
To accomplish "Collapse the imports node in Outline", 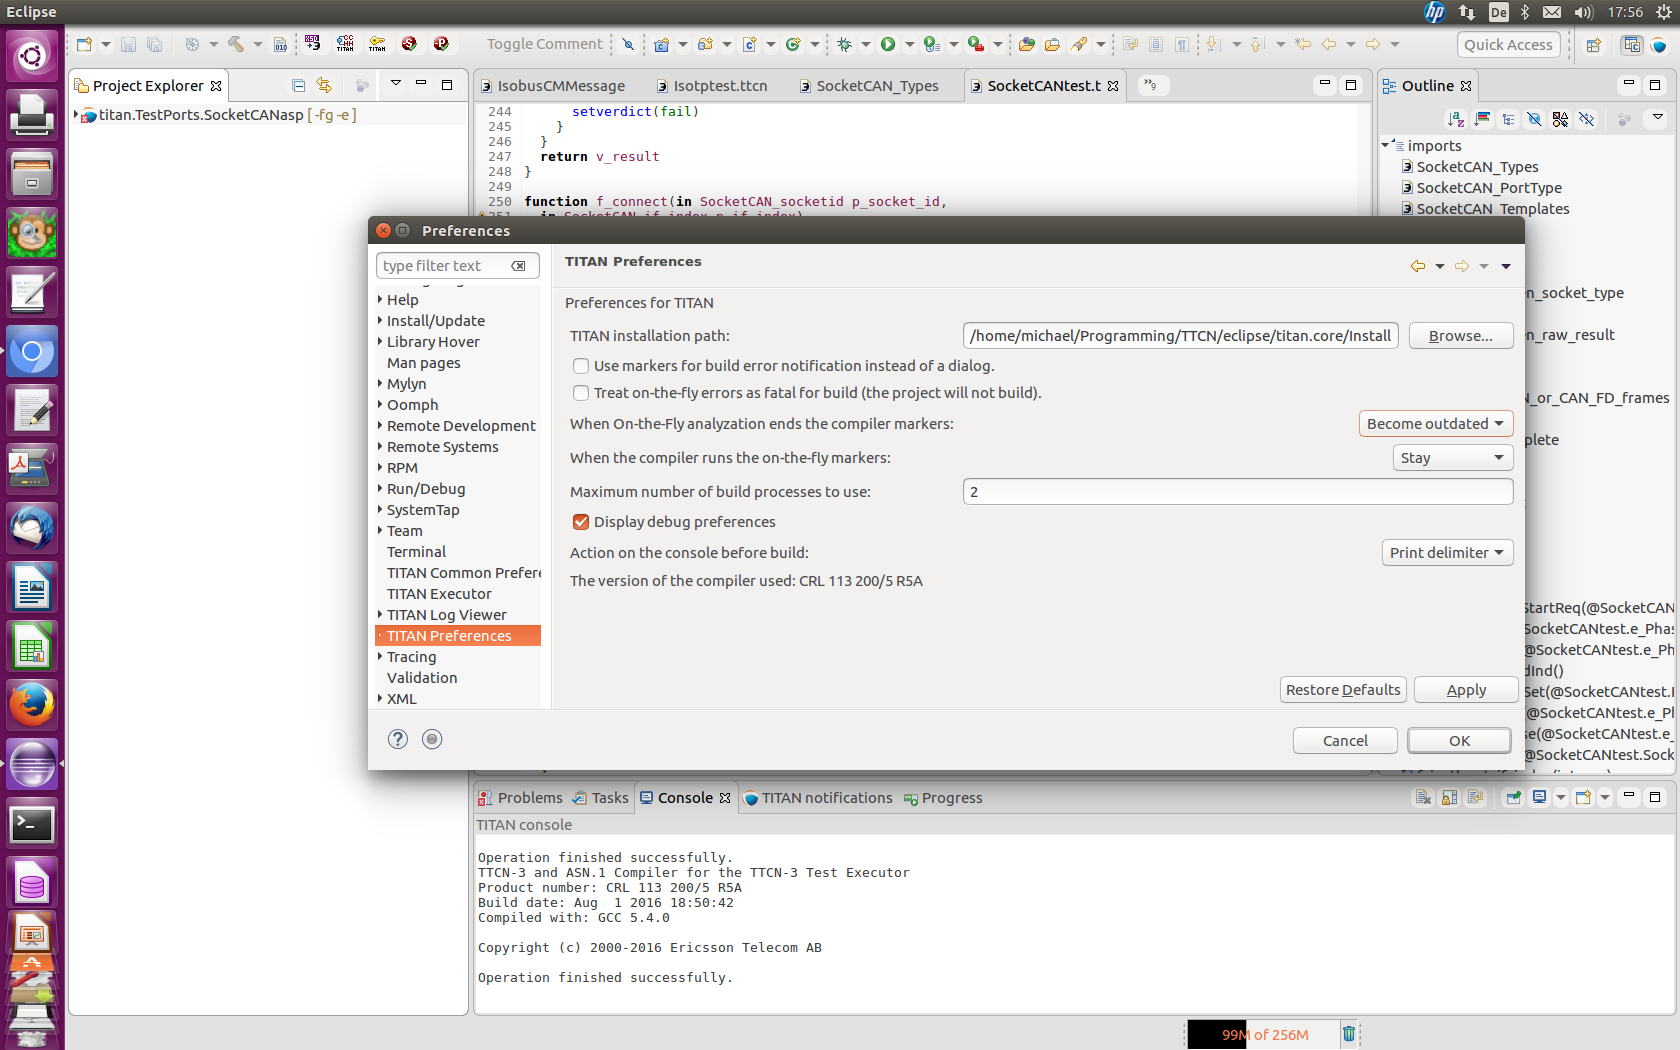I will pyautogui.click(x=1386, y=145).
